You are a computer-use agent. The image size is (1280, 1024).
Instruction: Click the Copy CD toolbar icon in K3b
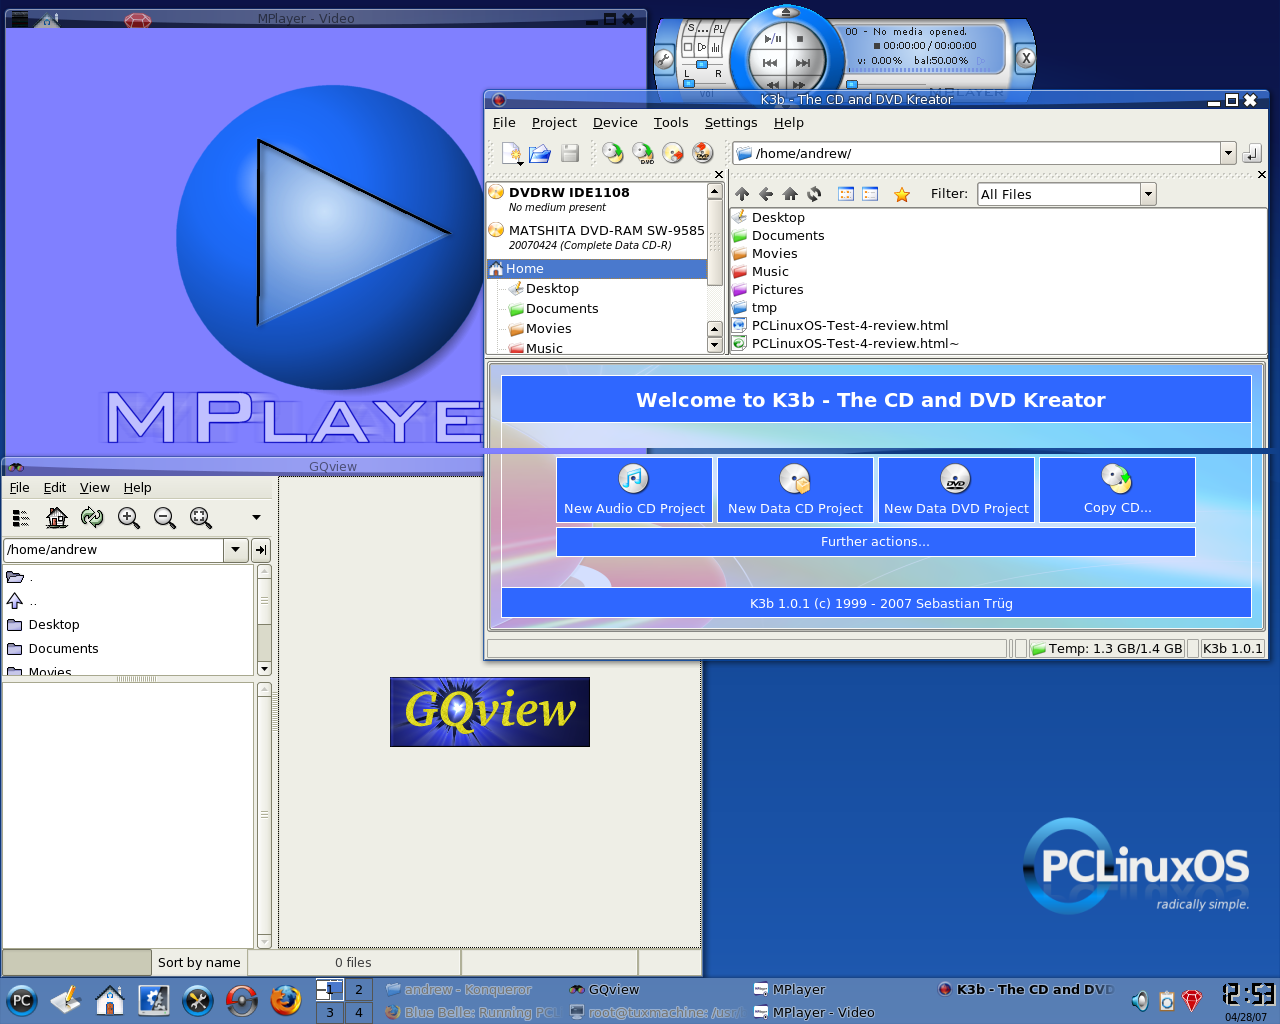tap(612, 152)
